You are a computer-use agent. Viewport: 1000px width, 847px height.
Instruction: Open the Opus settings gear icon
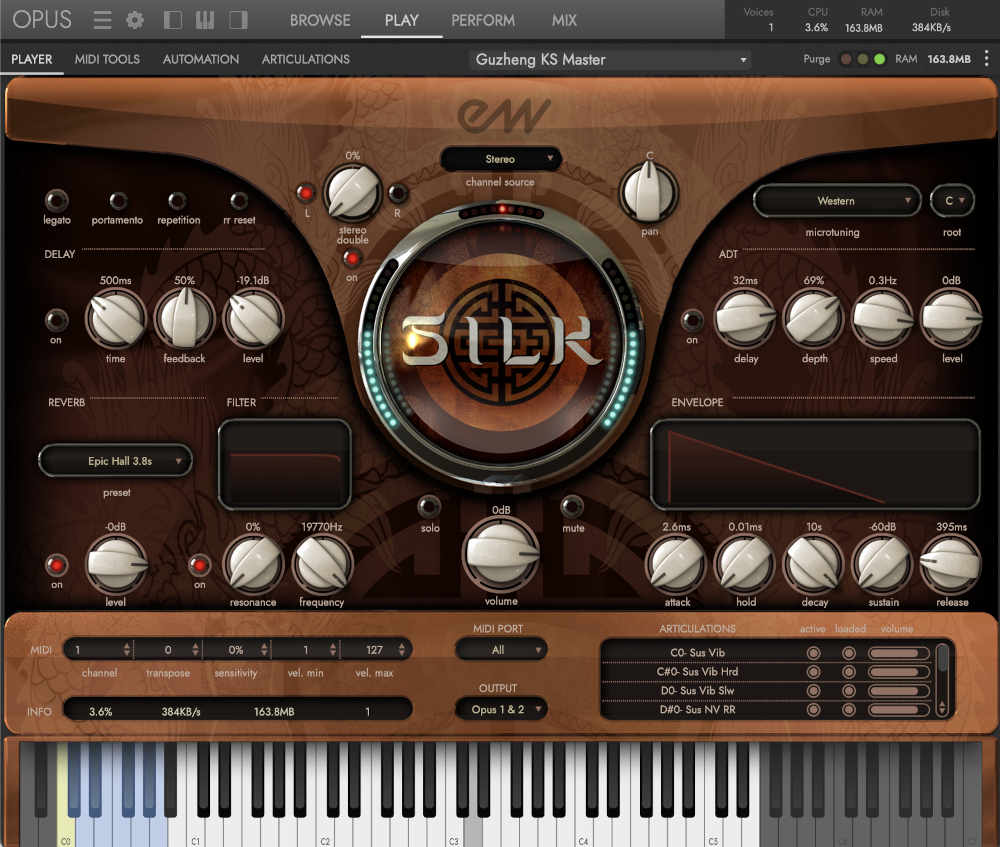click(x=134, y=19)
